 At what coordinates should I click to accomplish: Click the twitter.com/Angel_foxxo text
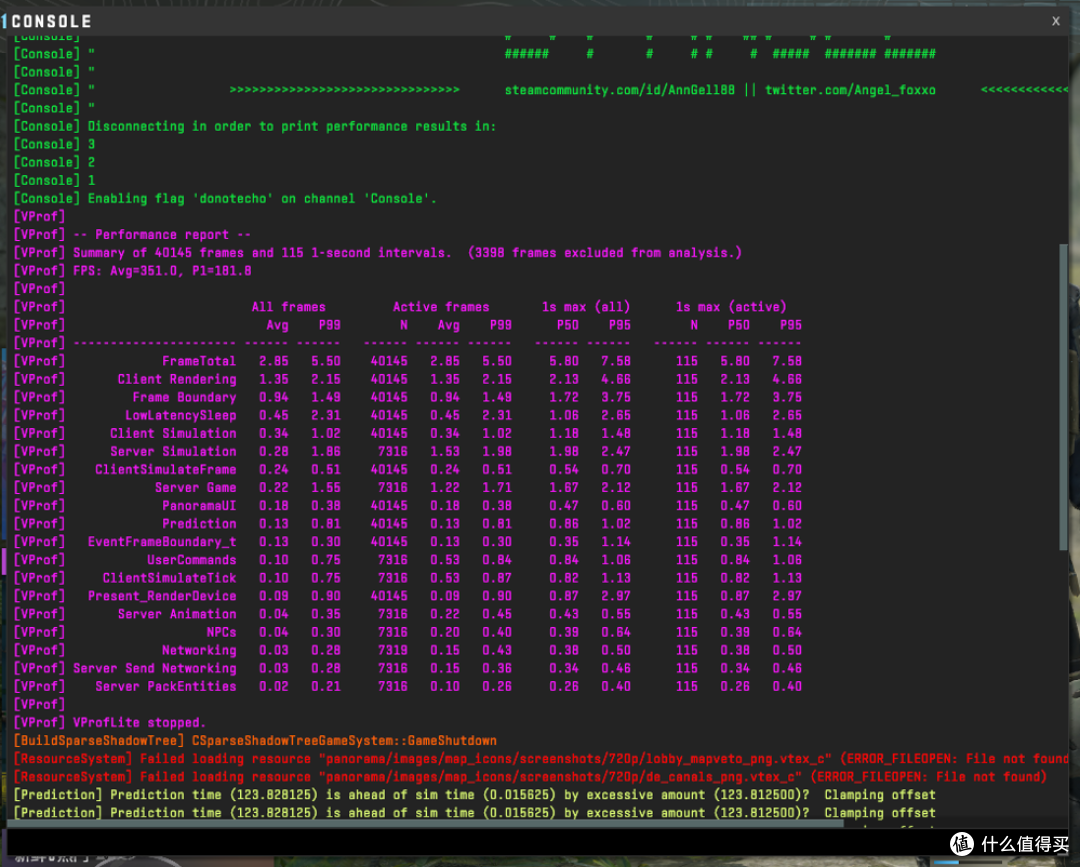[x=850, y=90]
